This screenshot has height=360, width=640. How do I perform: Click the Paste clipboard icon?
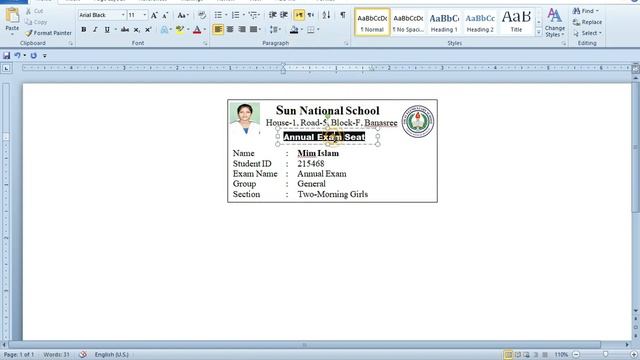pyautogui.click(x=12, y=16)
